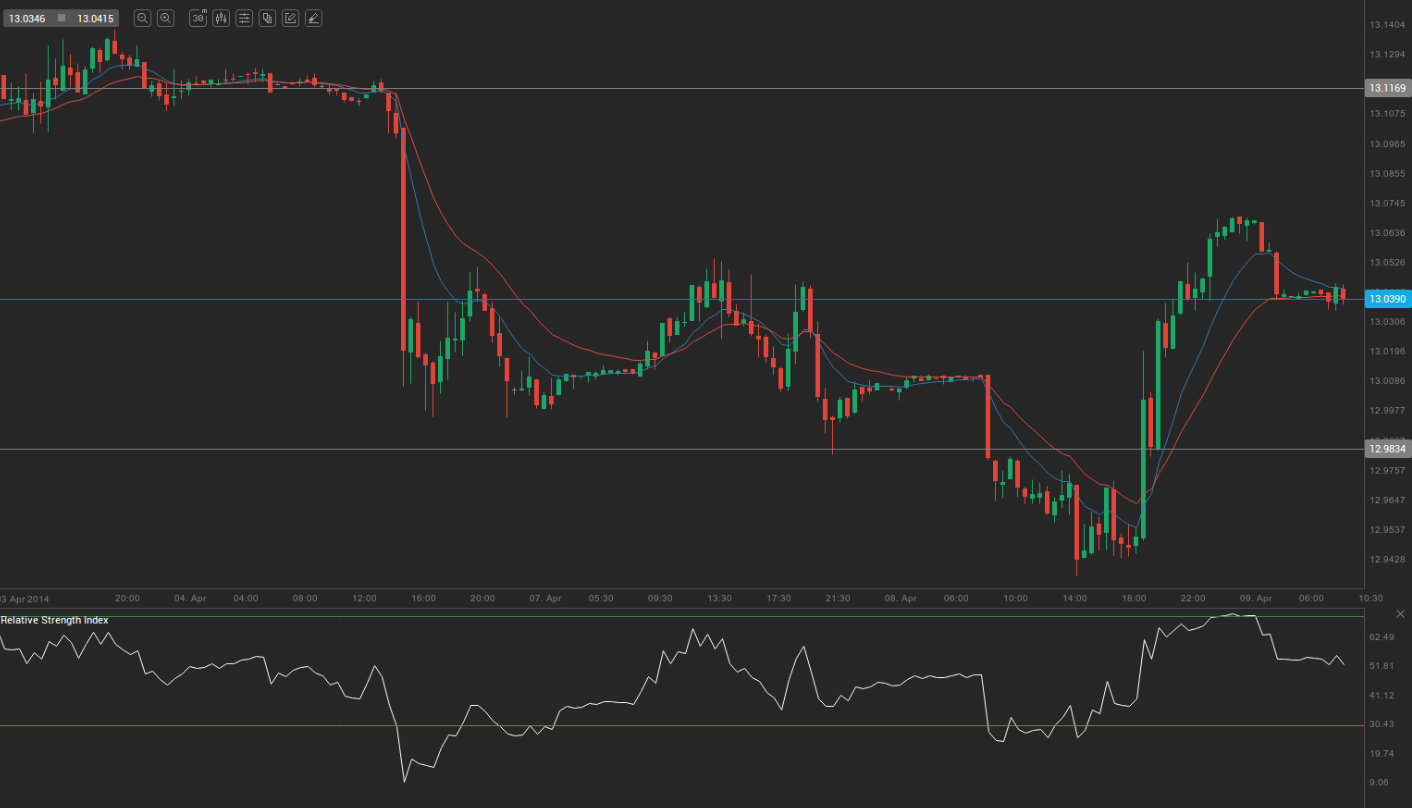The height and width of the screenshot is (808, 1412).
Task: Select the eraser/highlighter tool icon
Action: coord(313,18)
